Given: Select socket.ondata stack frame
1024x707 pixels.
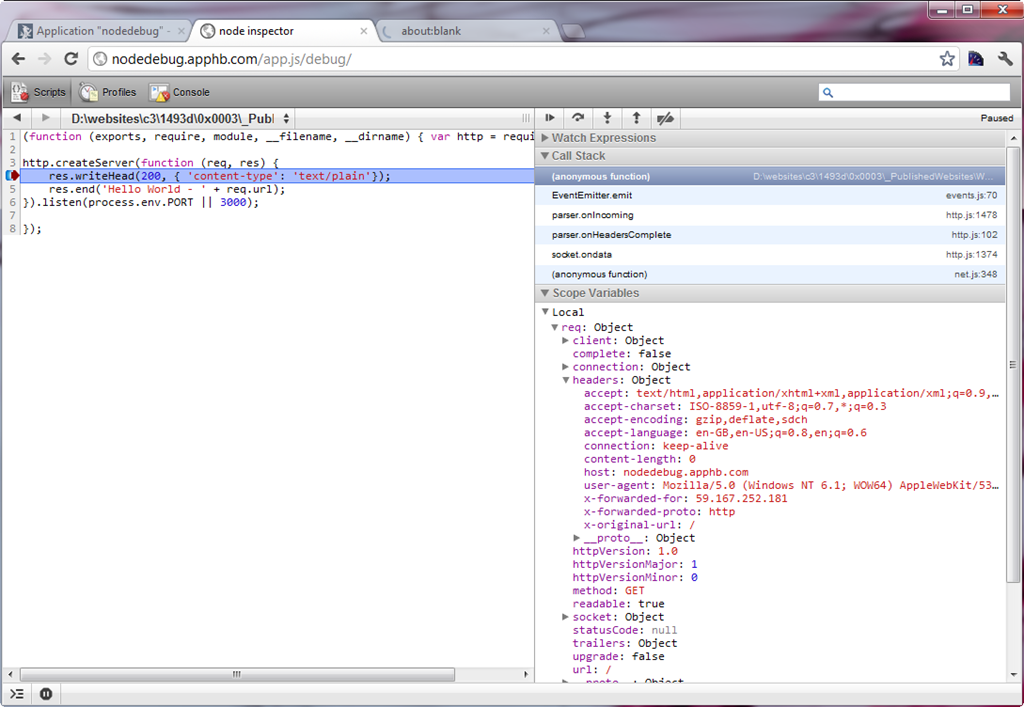Looking at the screenshot, I should [x=769, y=255].
